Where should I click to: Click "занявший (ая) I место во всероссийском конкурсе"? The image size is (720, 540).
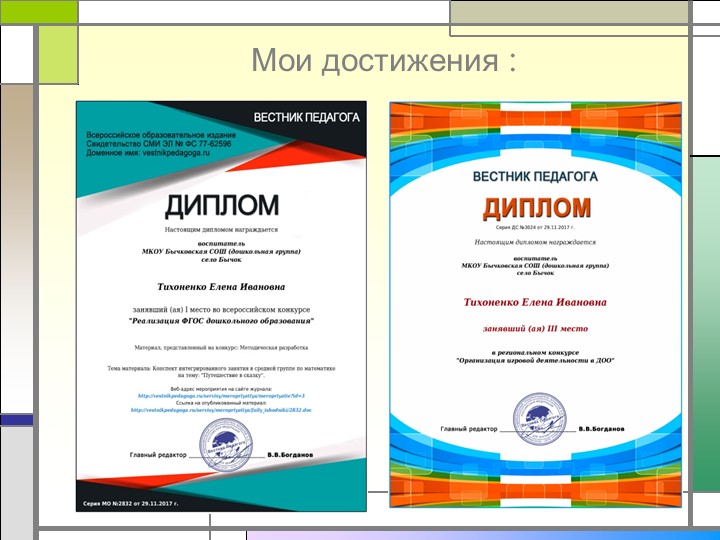point(221,310)
